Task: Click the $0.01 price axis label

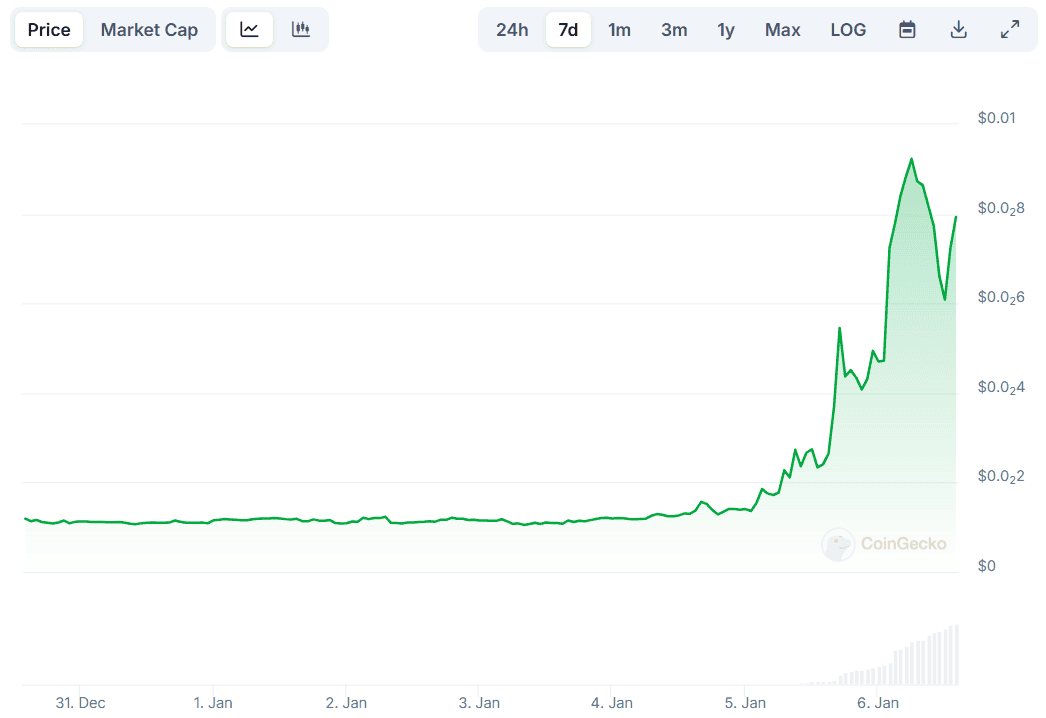Action: click(x=997, y=118)
